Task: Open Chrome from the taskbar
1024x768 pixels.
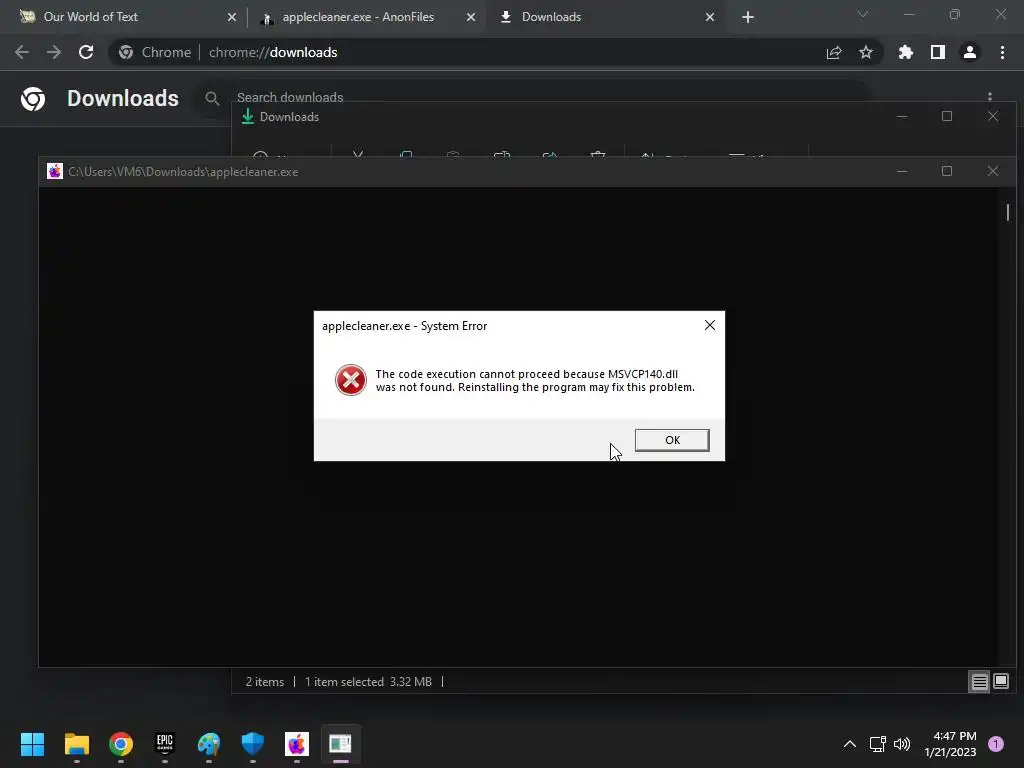Action: tap(121, 744)
